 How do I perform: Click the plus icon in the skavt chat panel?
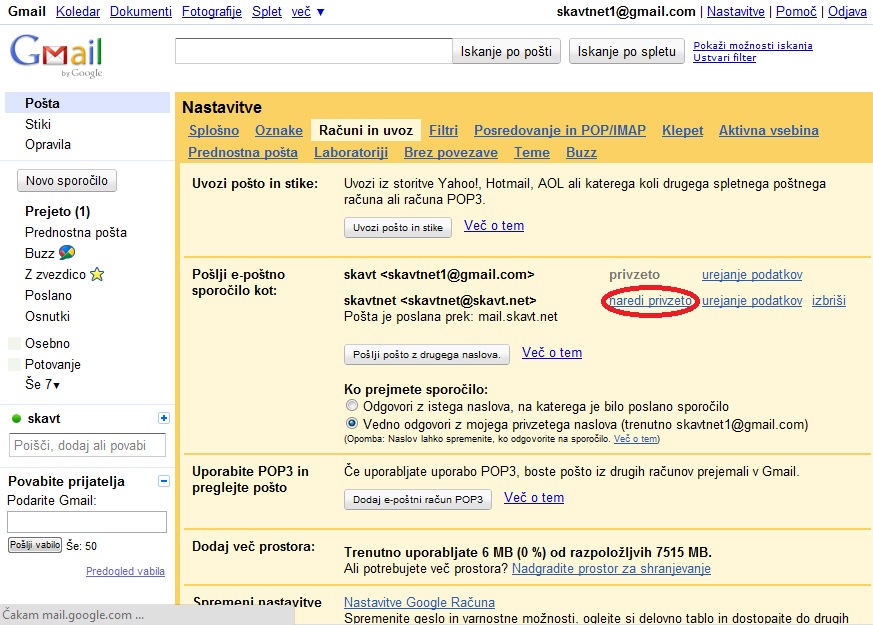(164, 418)
